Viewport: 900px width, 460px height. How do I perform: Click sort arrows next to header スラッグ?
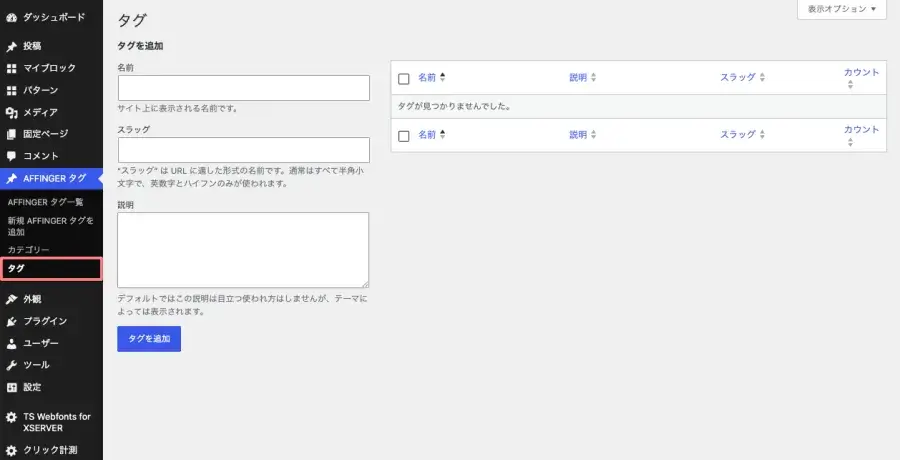coord(762,77)
